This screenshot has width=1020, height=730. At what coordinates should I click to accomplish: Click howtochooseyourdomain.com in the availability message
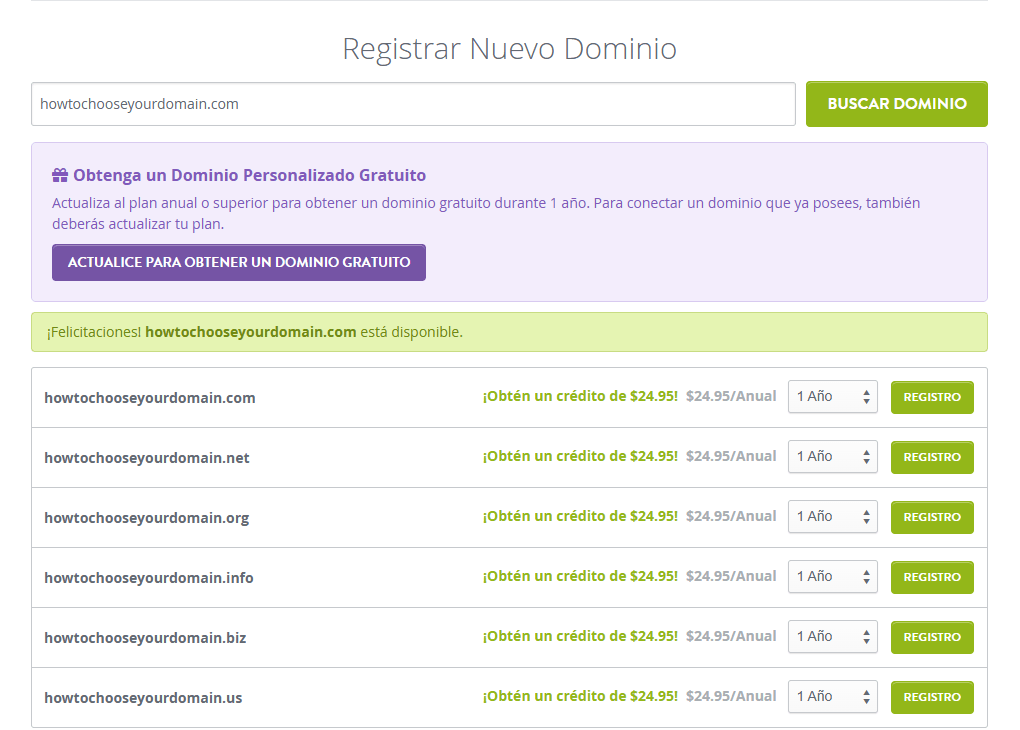(248, 332)
